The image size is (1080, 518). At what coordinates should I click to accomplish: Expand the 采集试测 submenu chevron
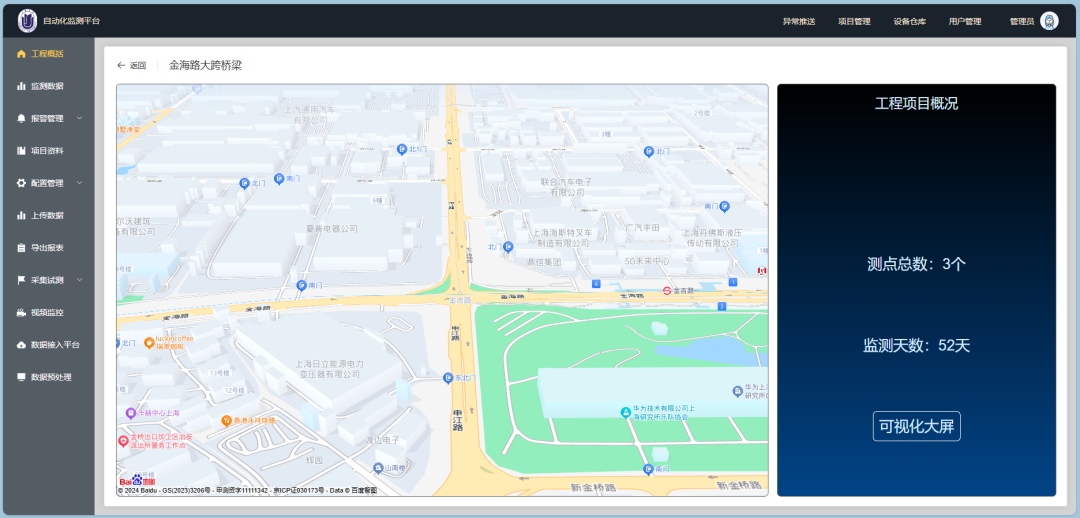tap(79, 280)
